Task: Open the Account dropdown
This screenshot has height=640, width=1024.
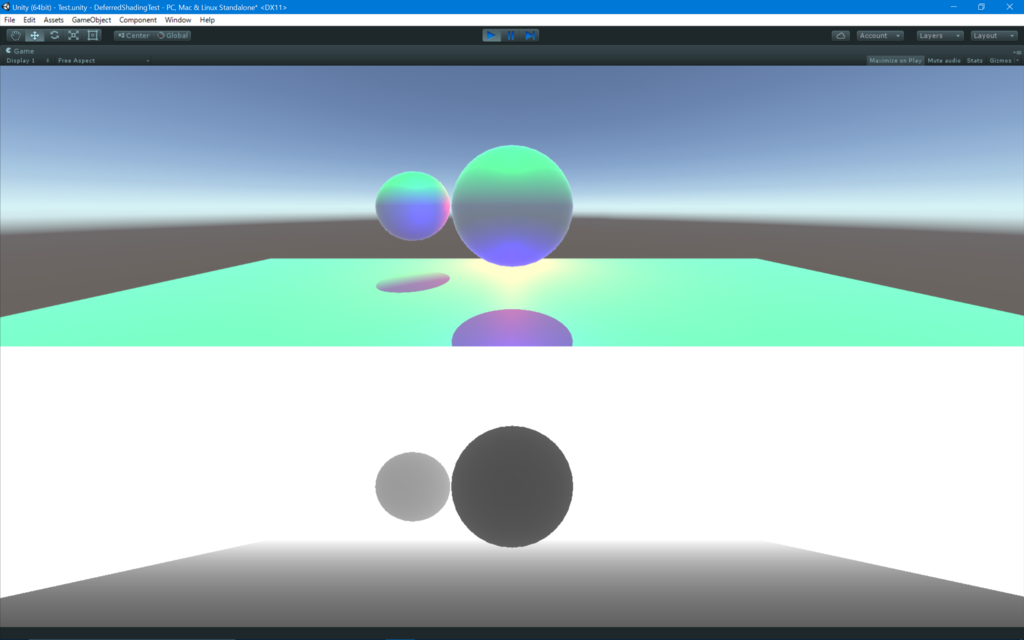Action: [880, 35]
